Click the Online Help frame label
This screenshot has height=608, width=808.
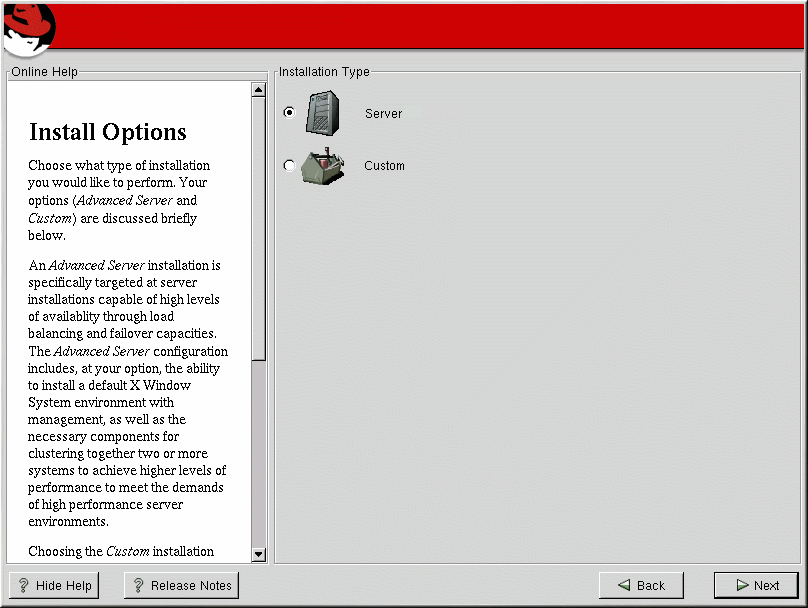point(44,72)
